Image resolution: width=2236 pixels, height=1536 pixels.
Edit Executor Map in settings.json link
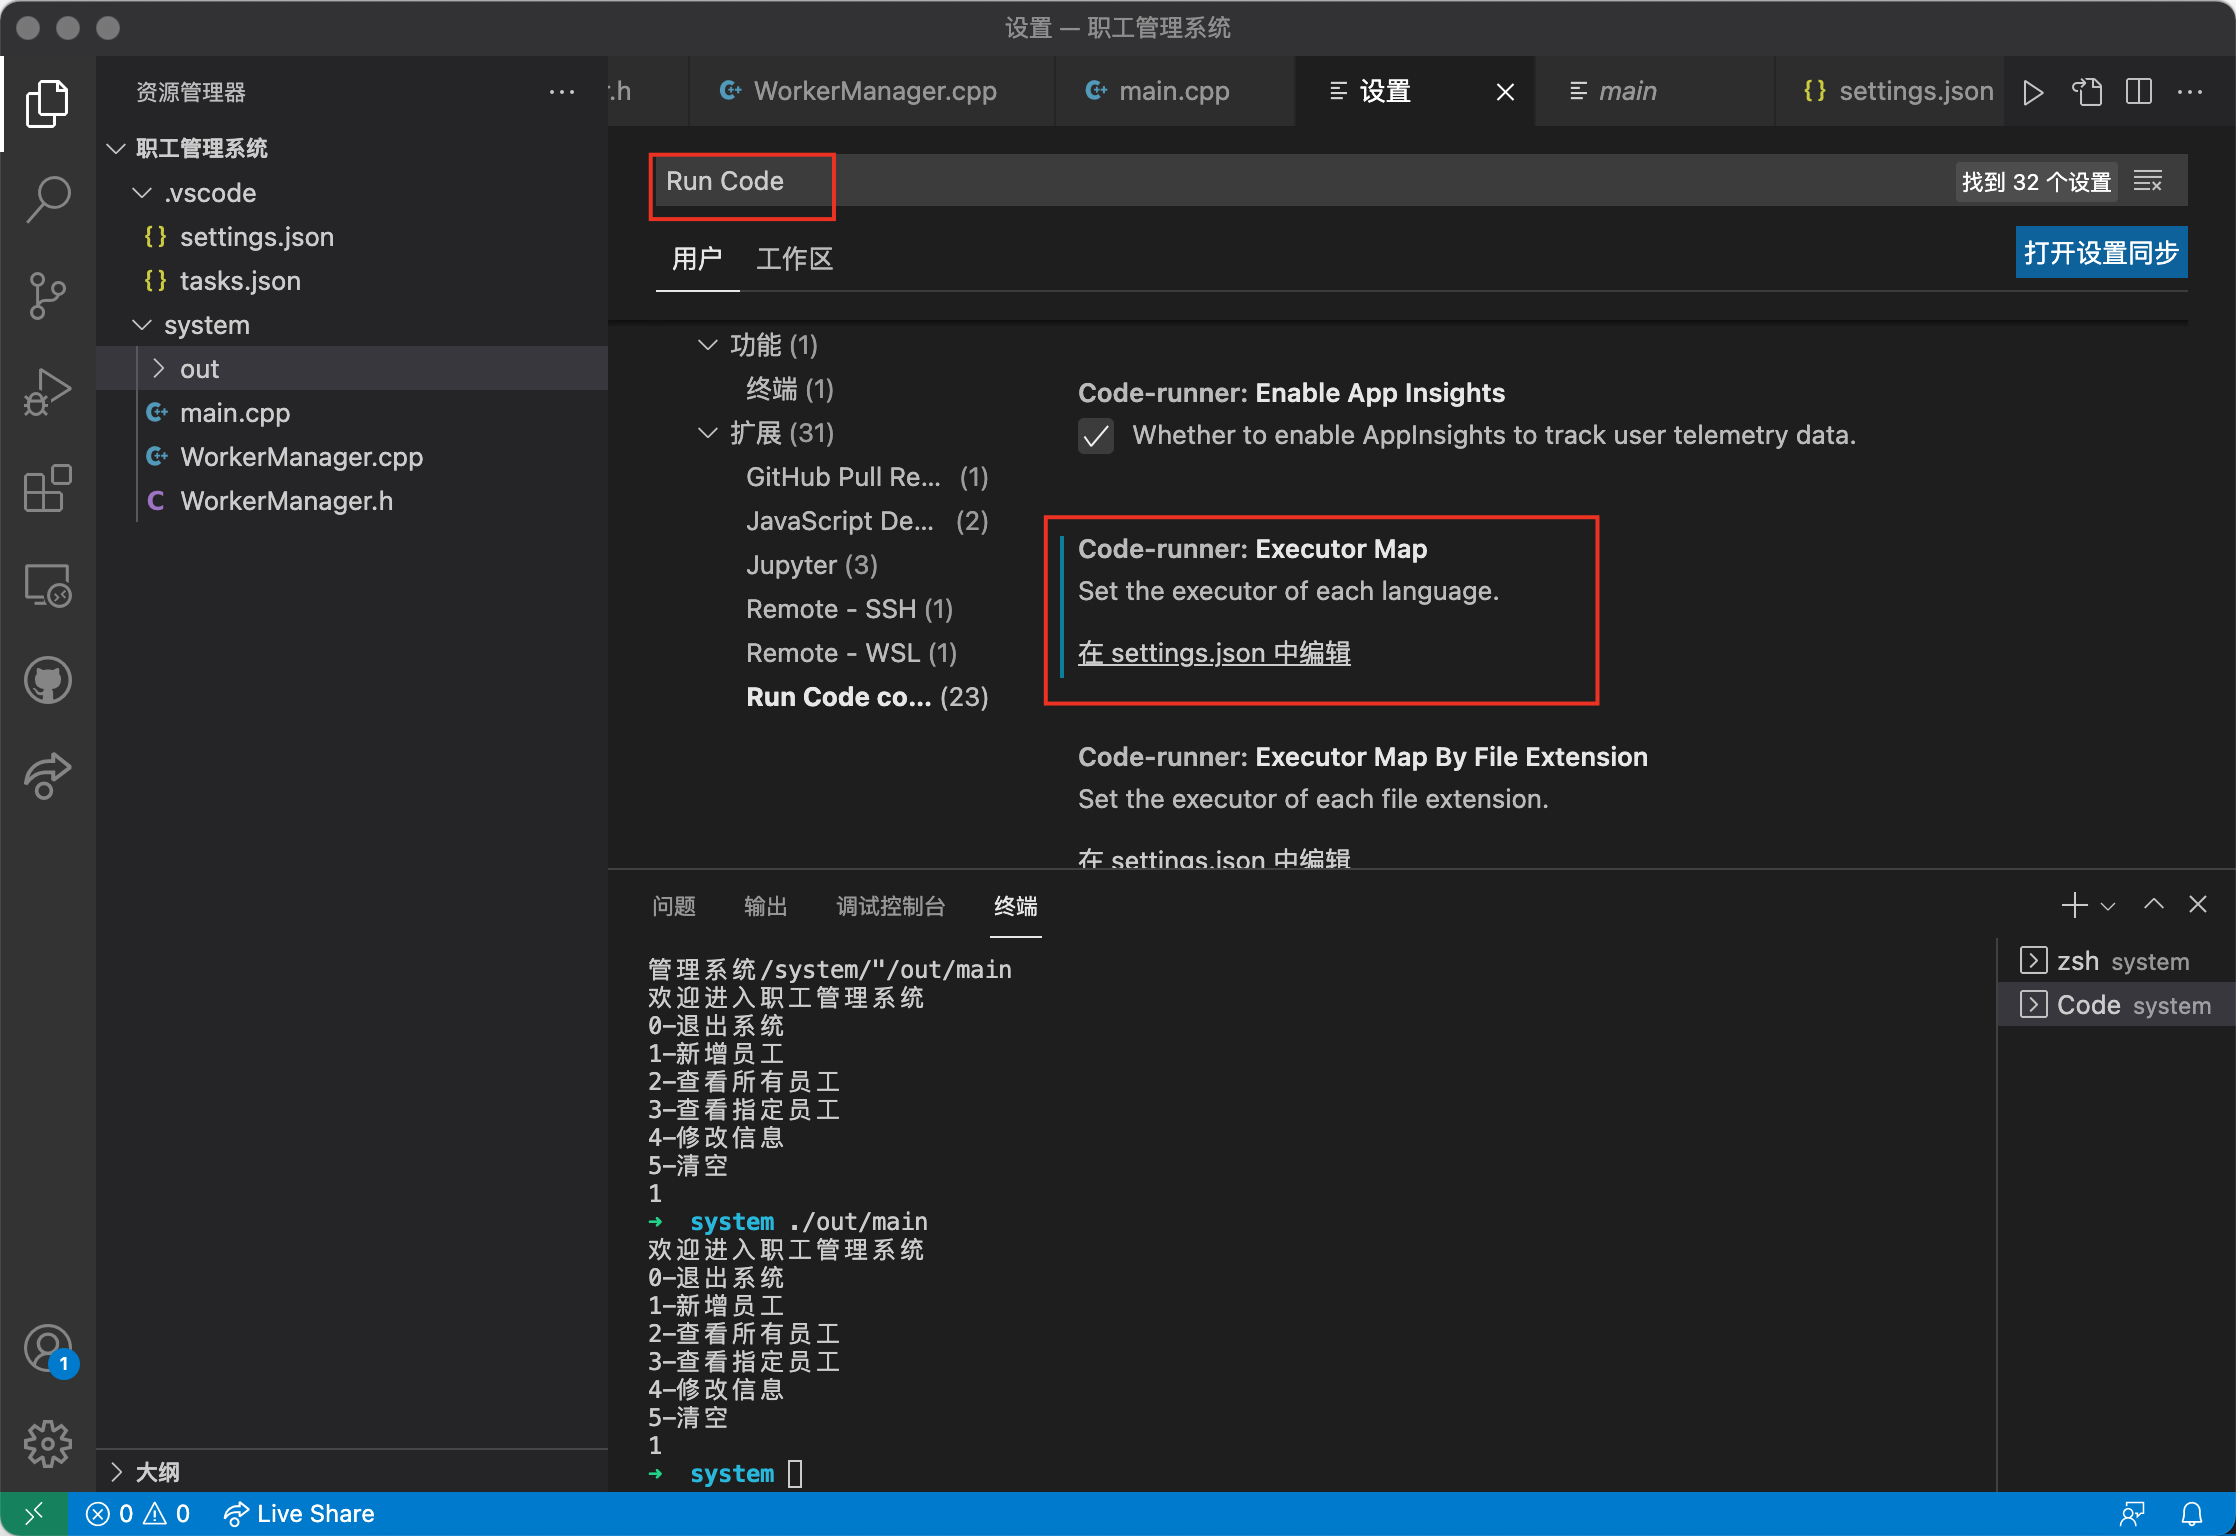pyautogui.click(x=1214, y=653)
